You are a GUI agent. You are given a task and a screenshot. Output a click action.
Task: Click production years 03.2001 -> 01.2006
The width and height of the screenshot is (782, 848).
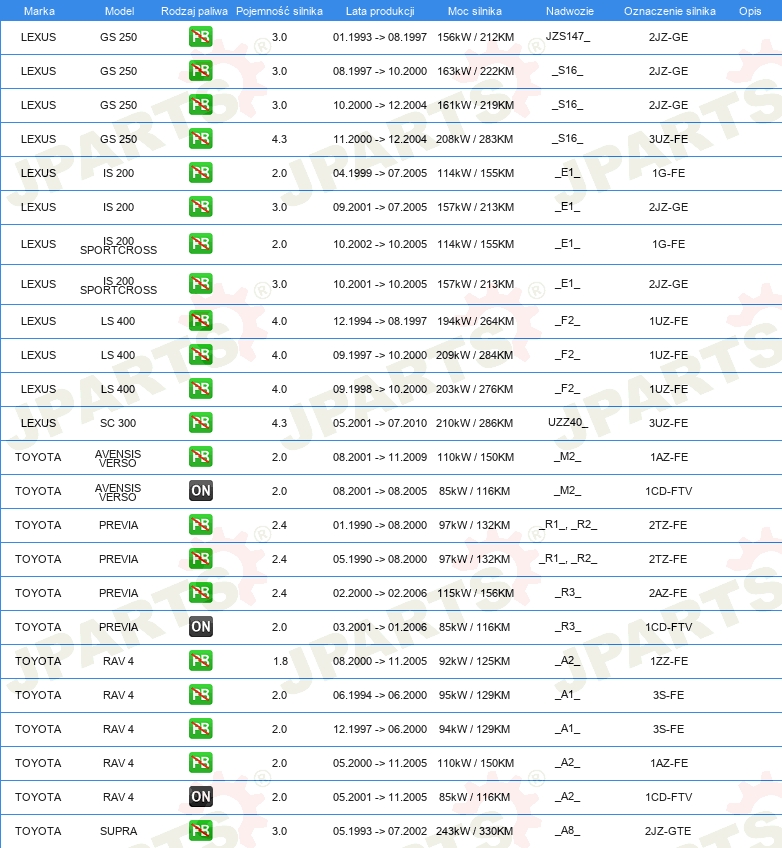pos(380,627)
